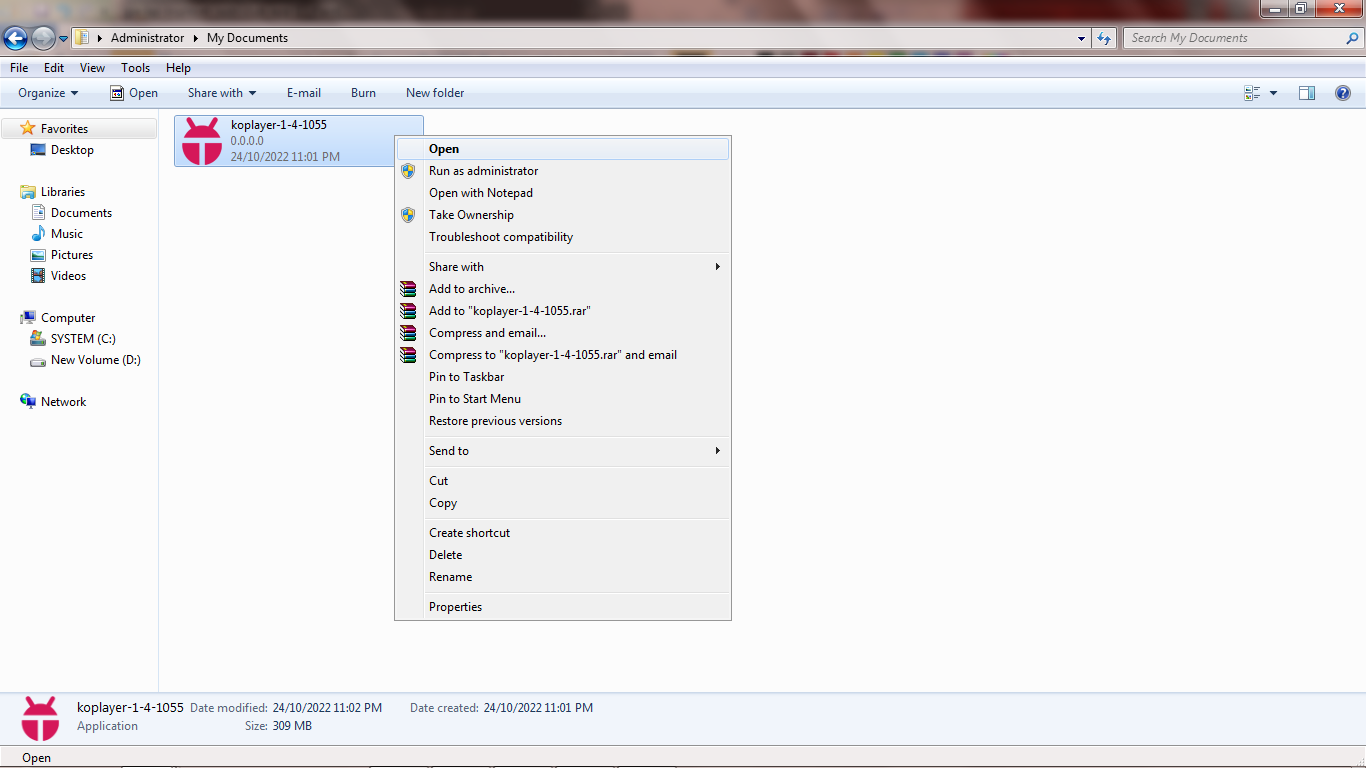Select the Music library icon
1366x768 pixels.
coord(38,234)
